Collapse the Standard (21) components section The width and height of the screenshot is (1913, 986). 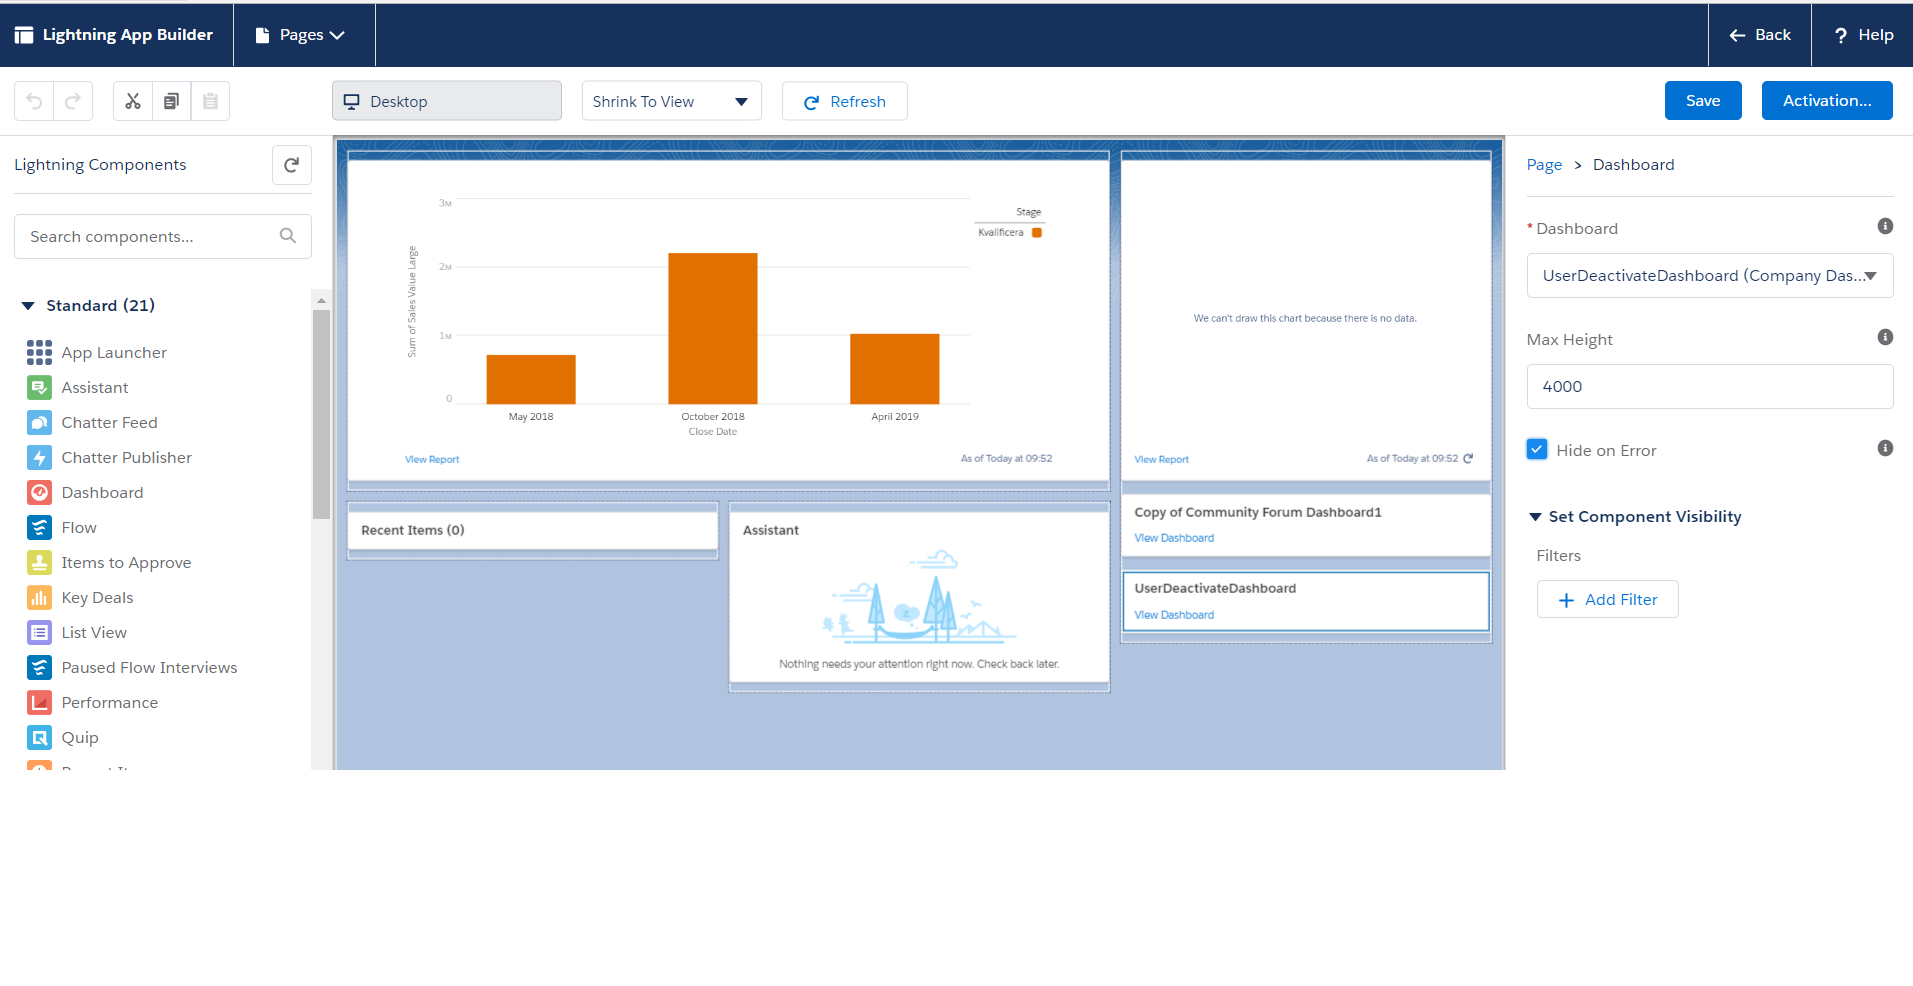(28, 306)
